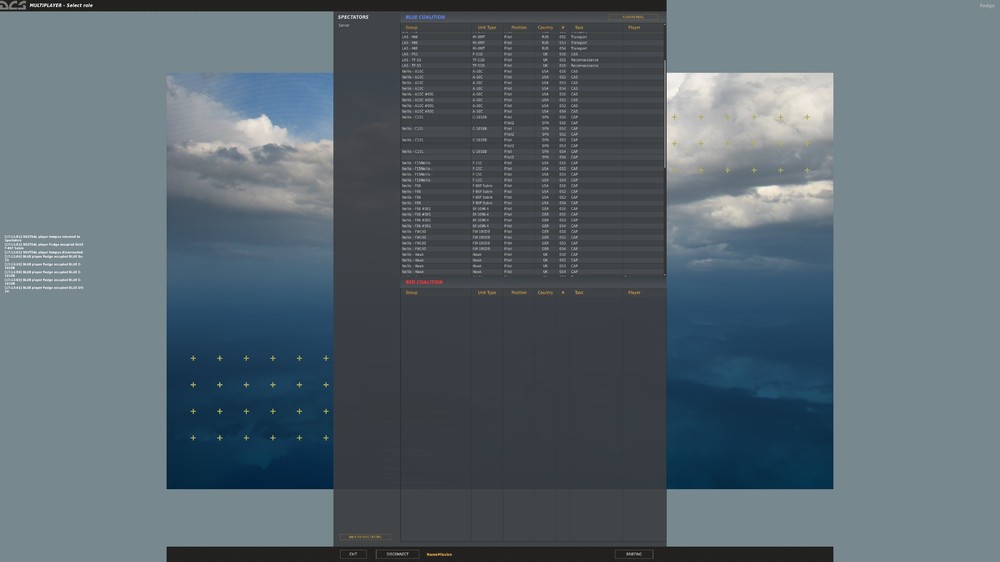1000x562 pixels.
Task: Click the DCS logo in title bar
Action: (x=13, y=5)
